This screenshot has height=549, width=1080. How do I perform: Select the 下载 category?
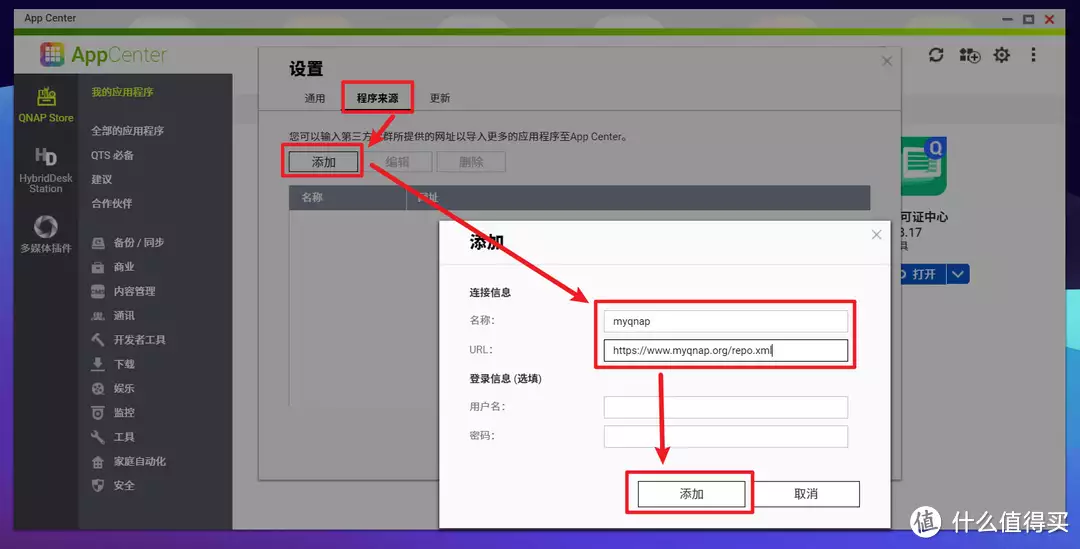113,364
